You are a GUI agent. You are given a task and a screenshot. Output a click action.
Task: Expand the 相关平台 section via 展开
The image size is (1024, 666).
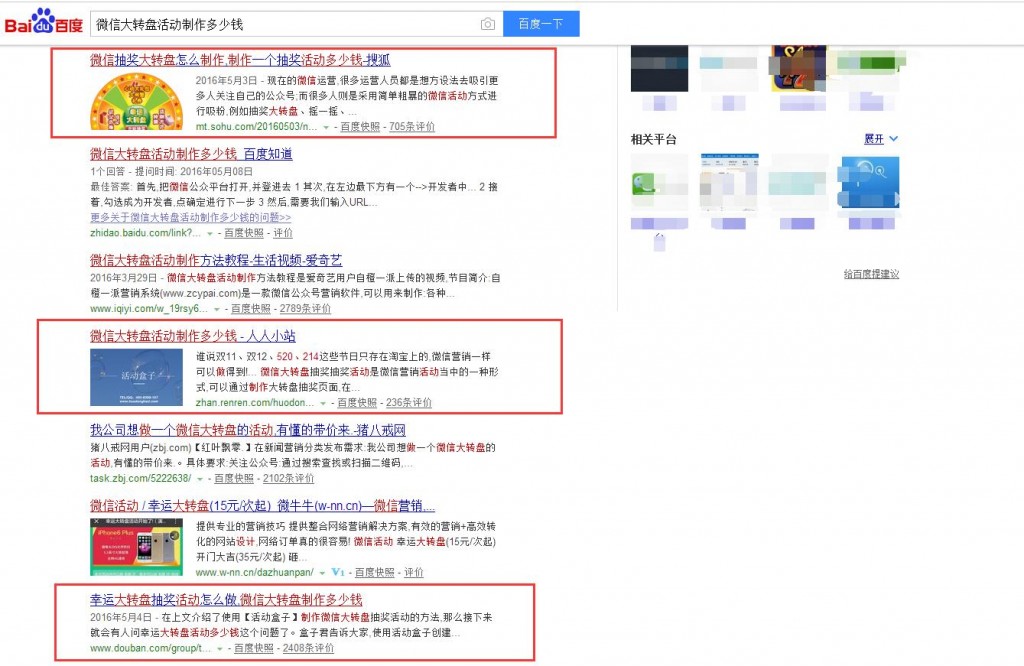[x=881, y=139]
